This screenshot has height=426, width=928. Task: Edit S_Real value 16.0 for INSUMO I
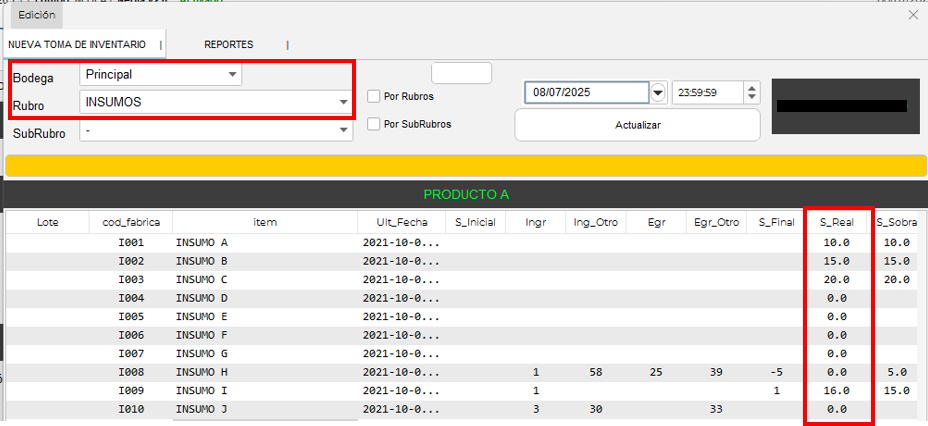835,390
